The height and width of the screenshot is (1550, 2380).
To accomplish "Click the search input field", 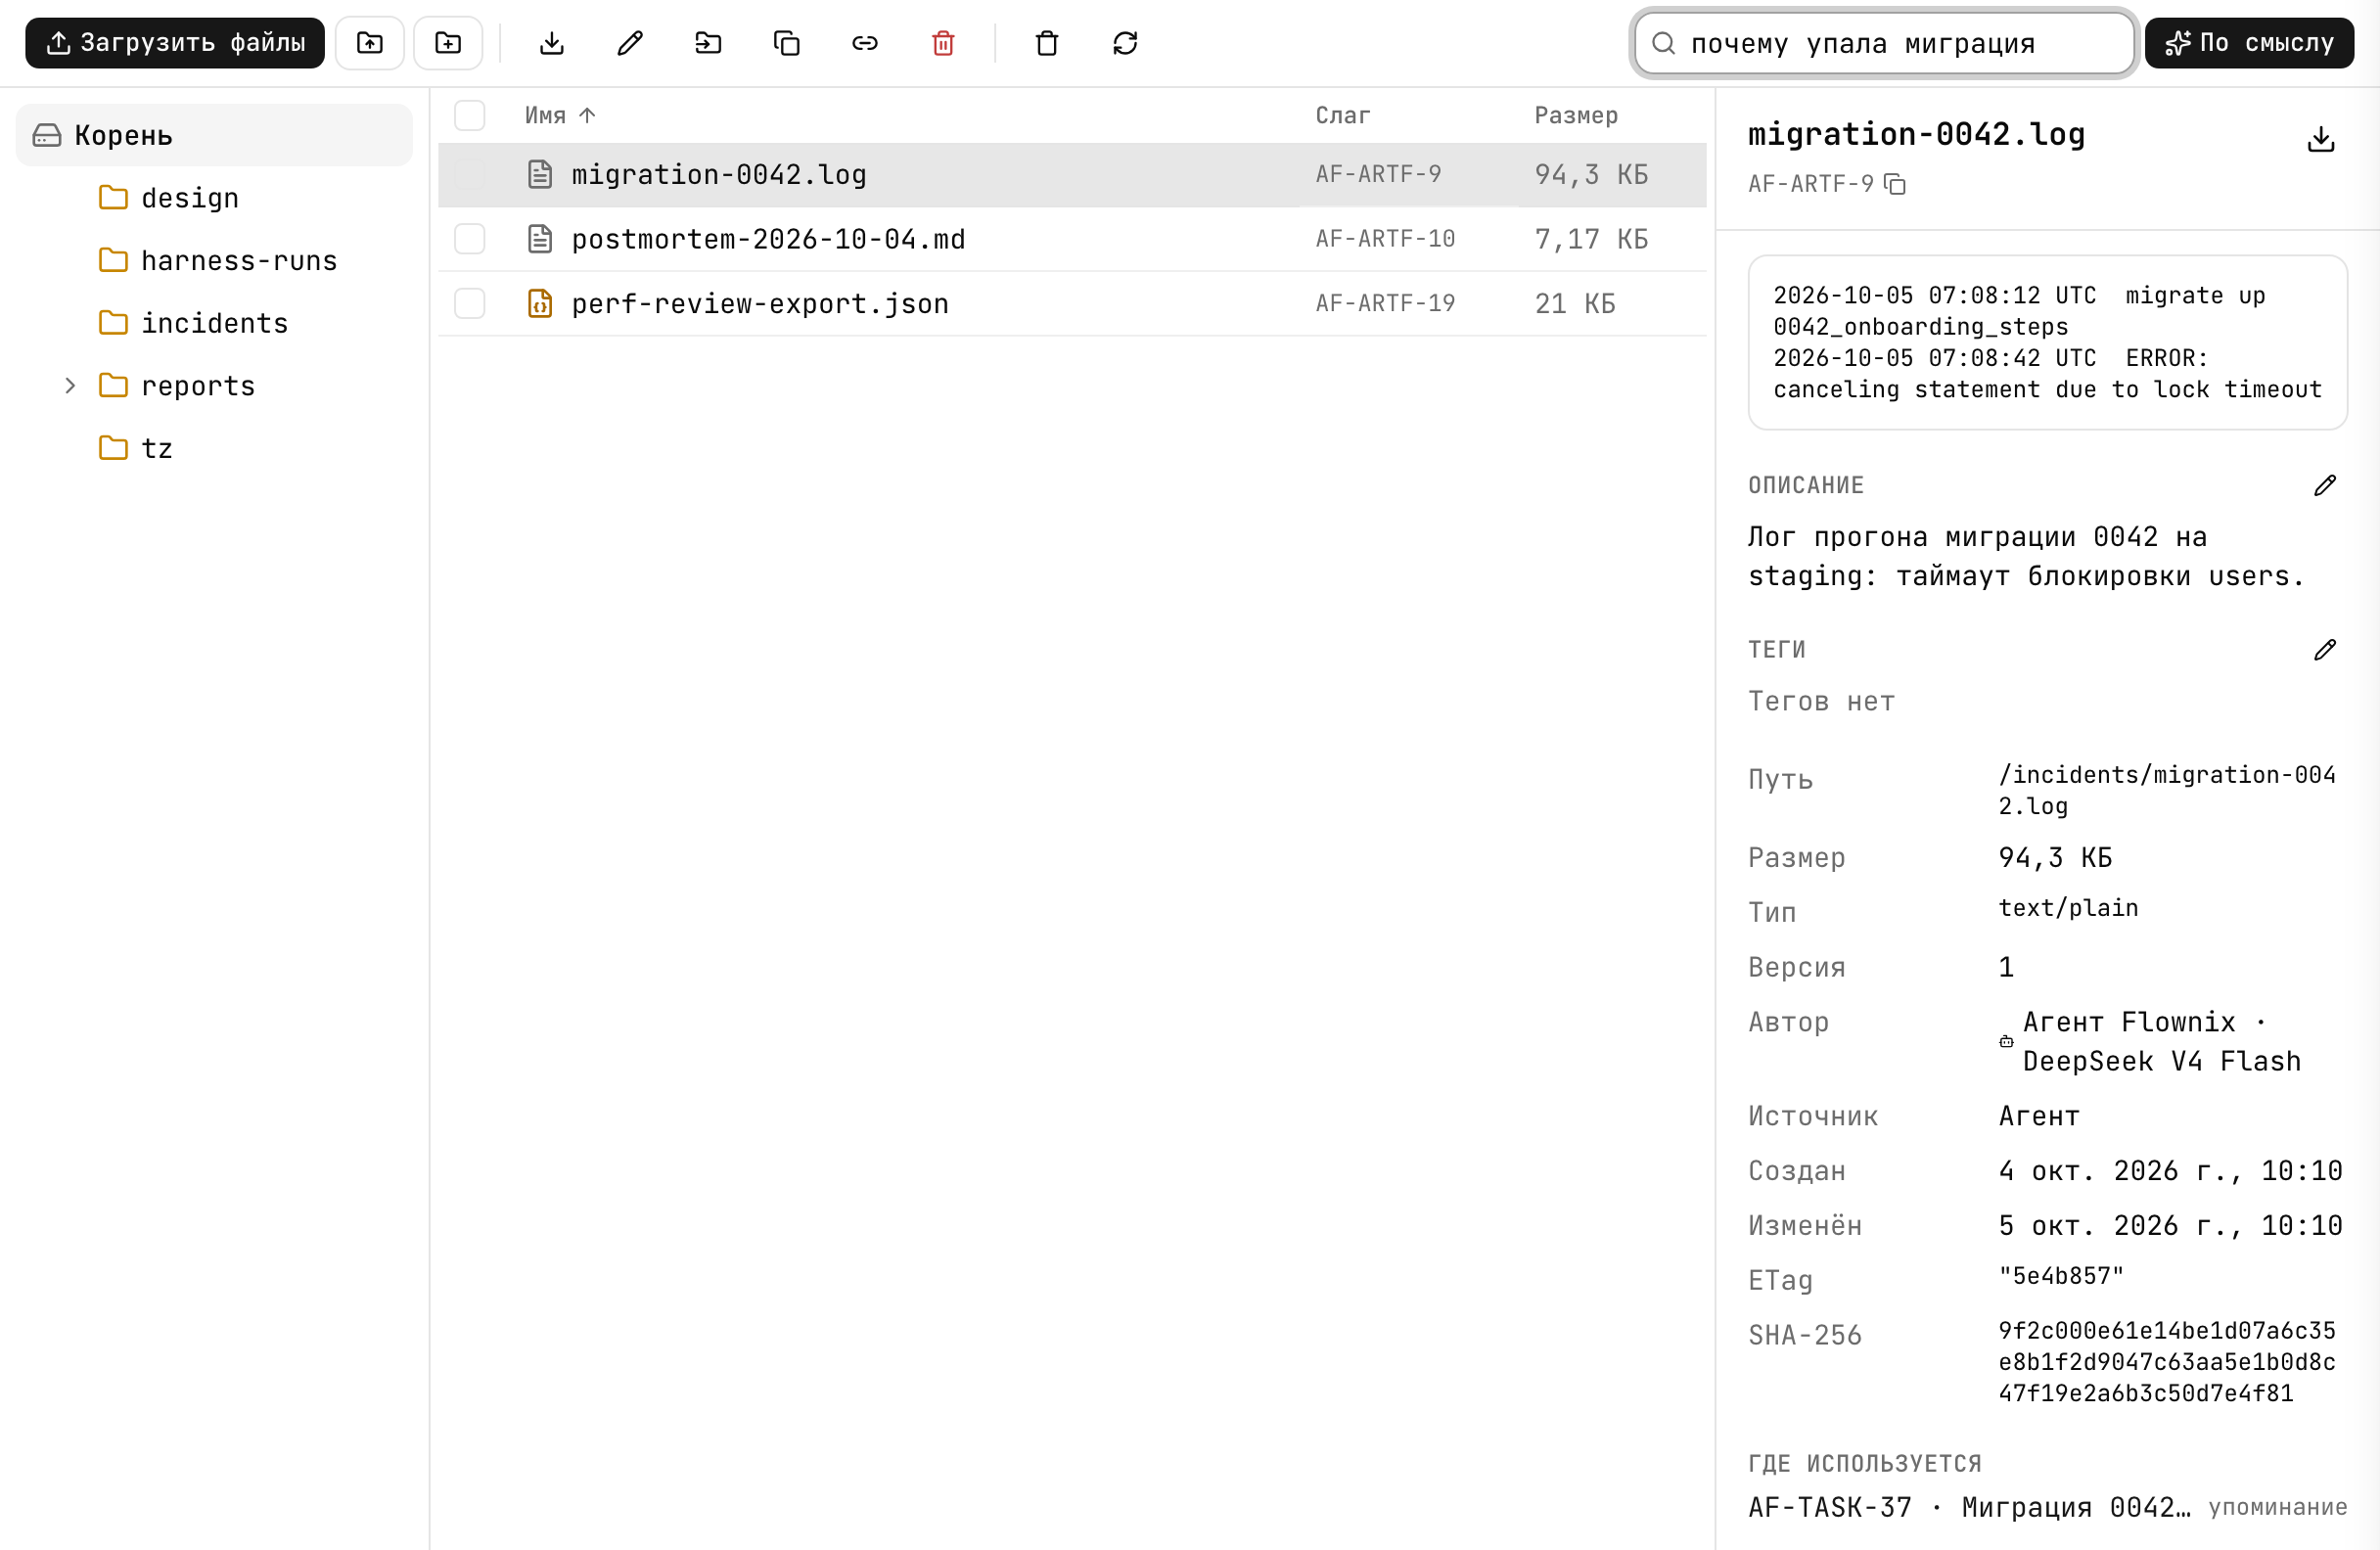I will 1885,43.
